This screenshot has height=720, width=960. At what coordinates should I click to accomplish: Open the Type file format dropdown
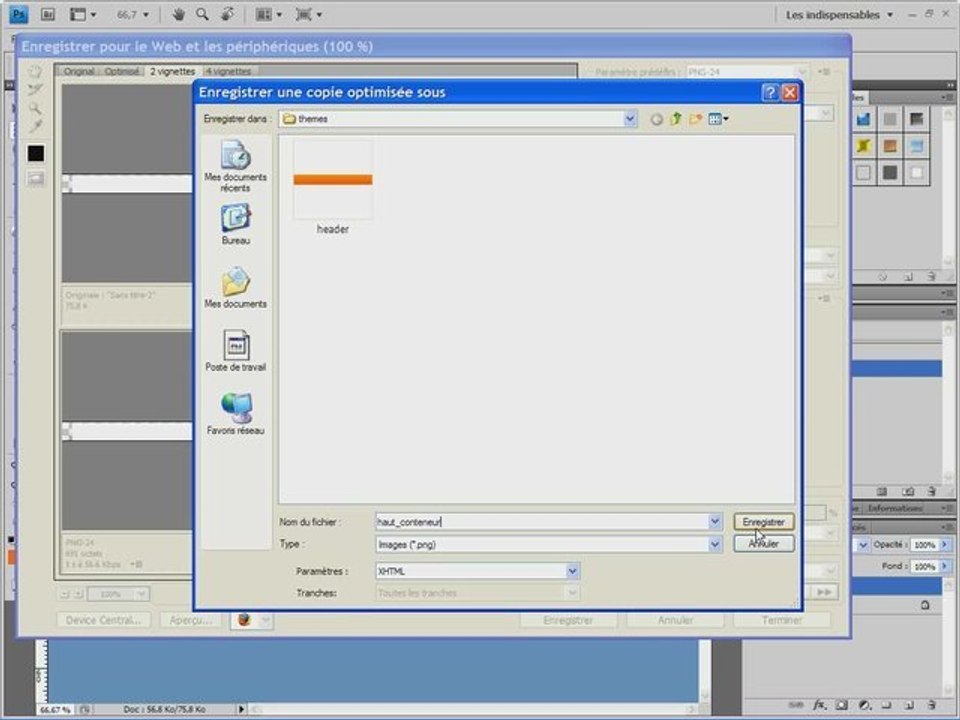[x=715, y=544]
